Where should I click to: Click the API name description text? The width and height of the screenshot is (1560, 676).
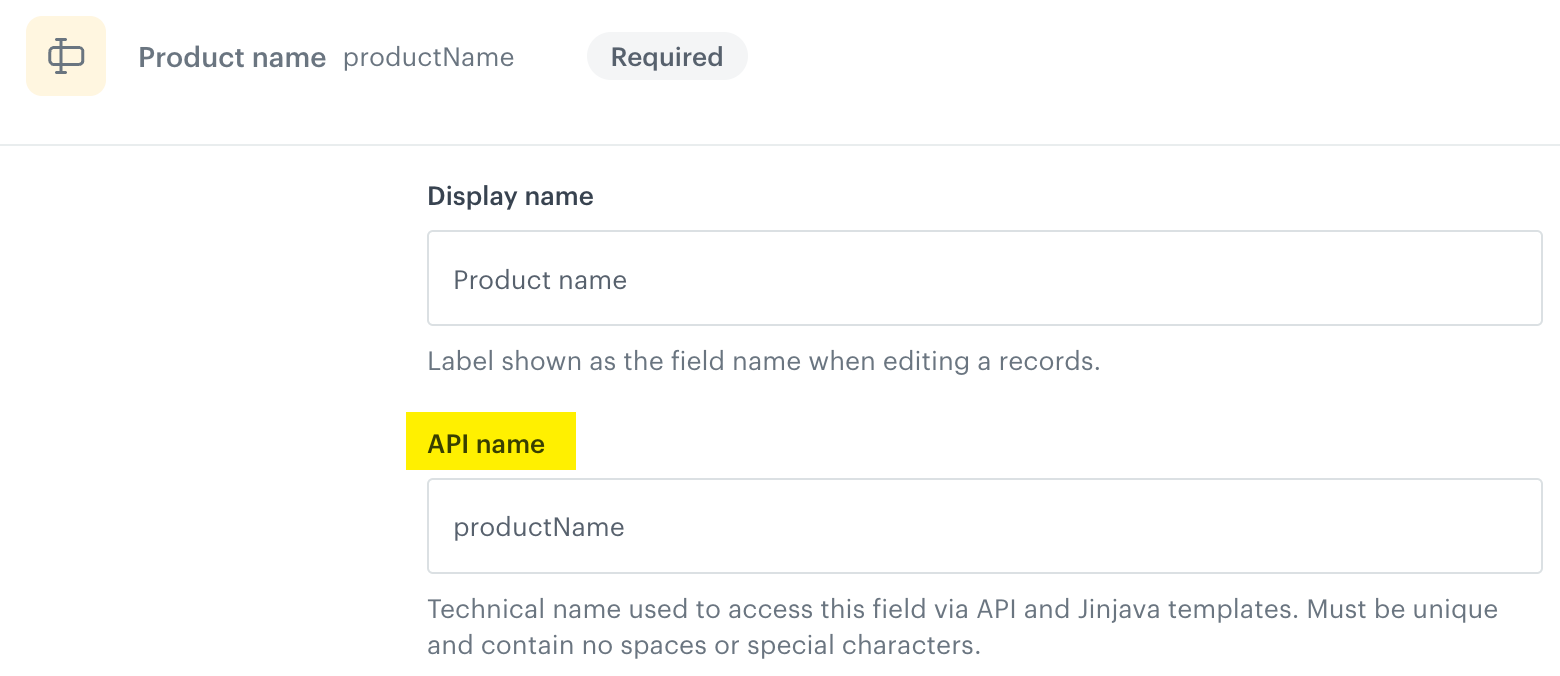(962, 626)
